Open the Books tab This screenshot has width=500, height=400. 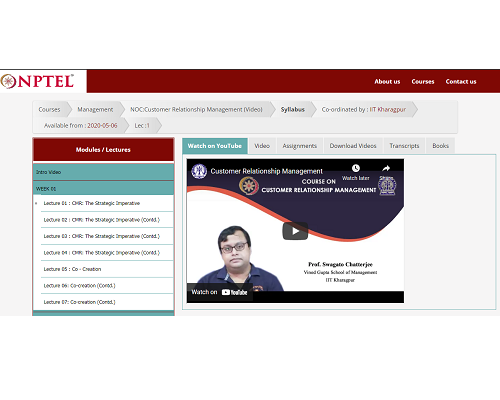point(440,146)
